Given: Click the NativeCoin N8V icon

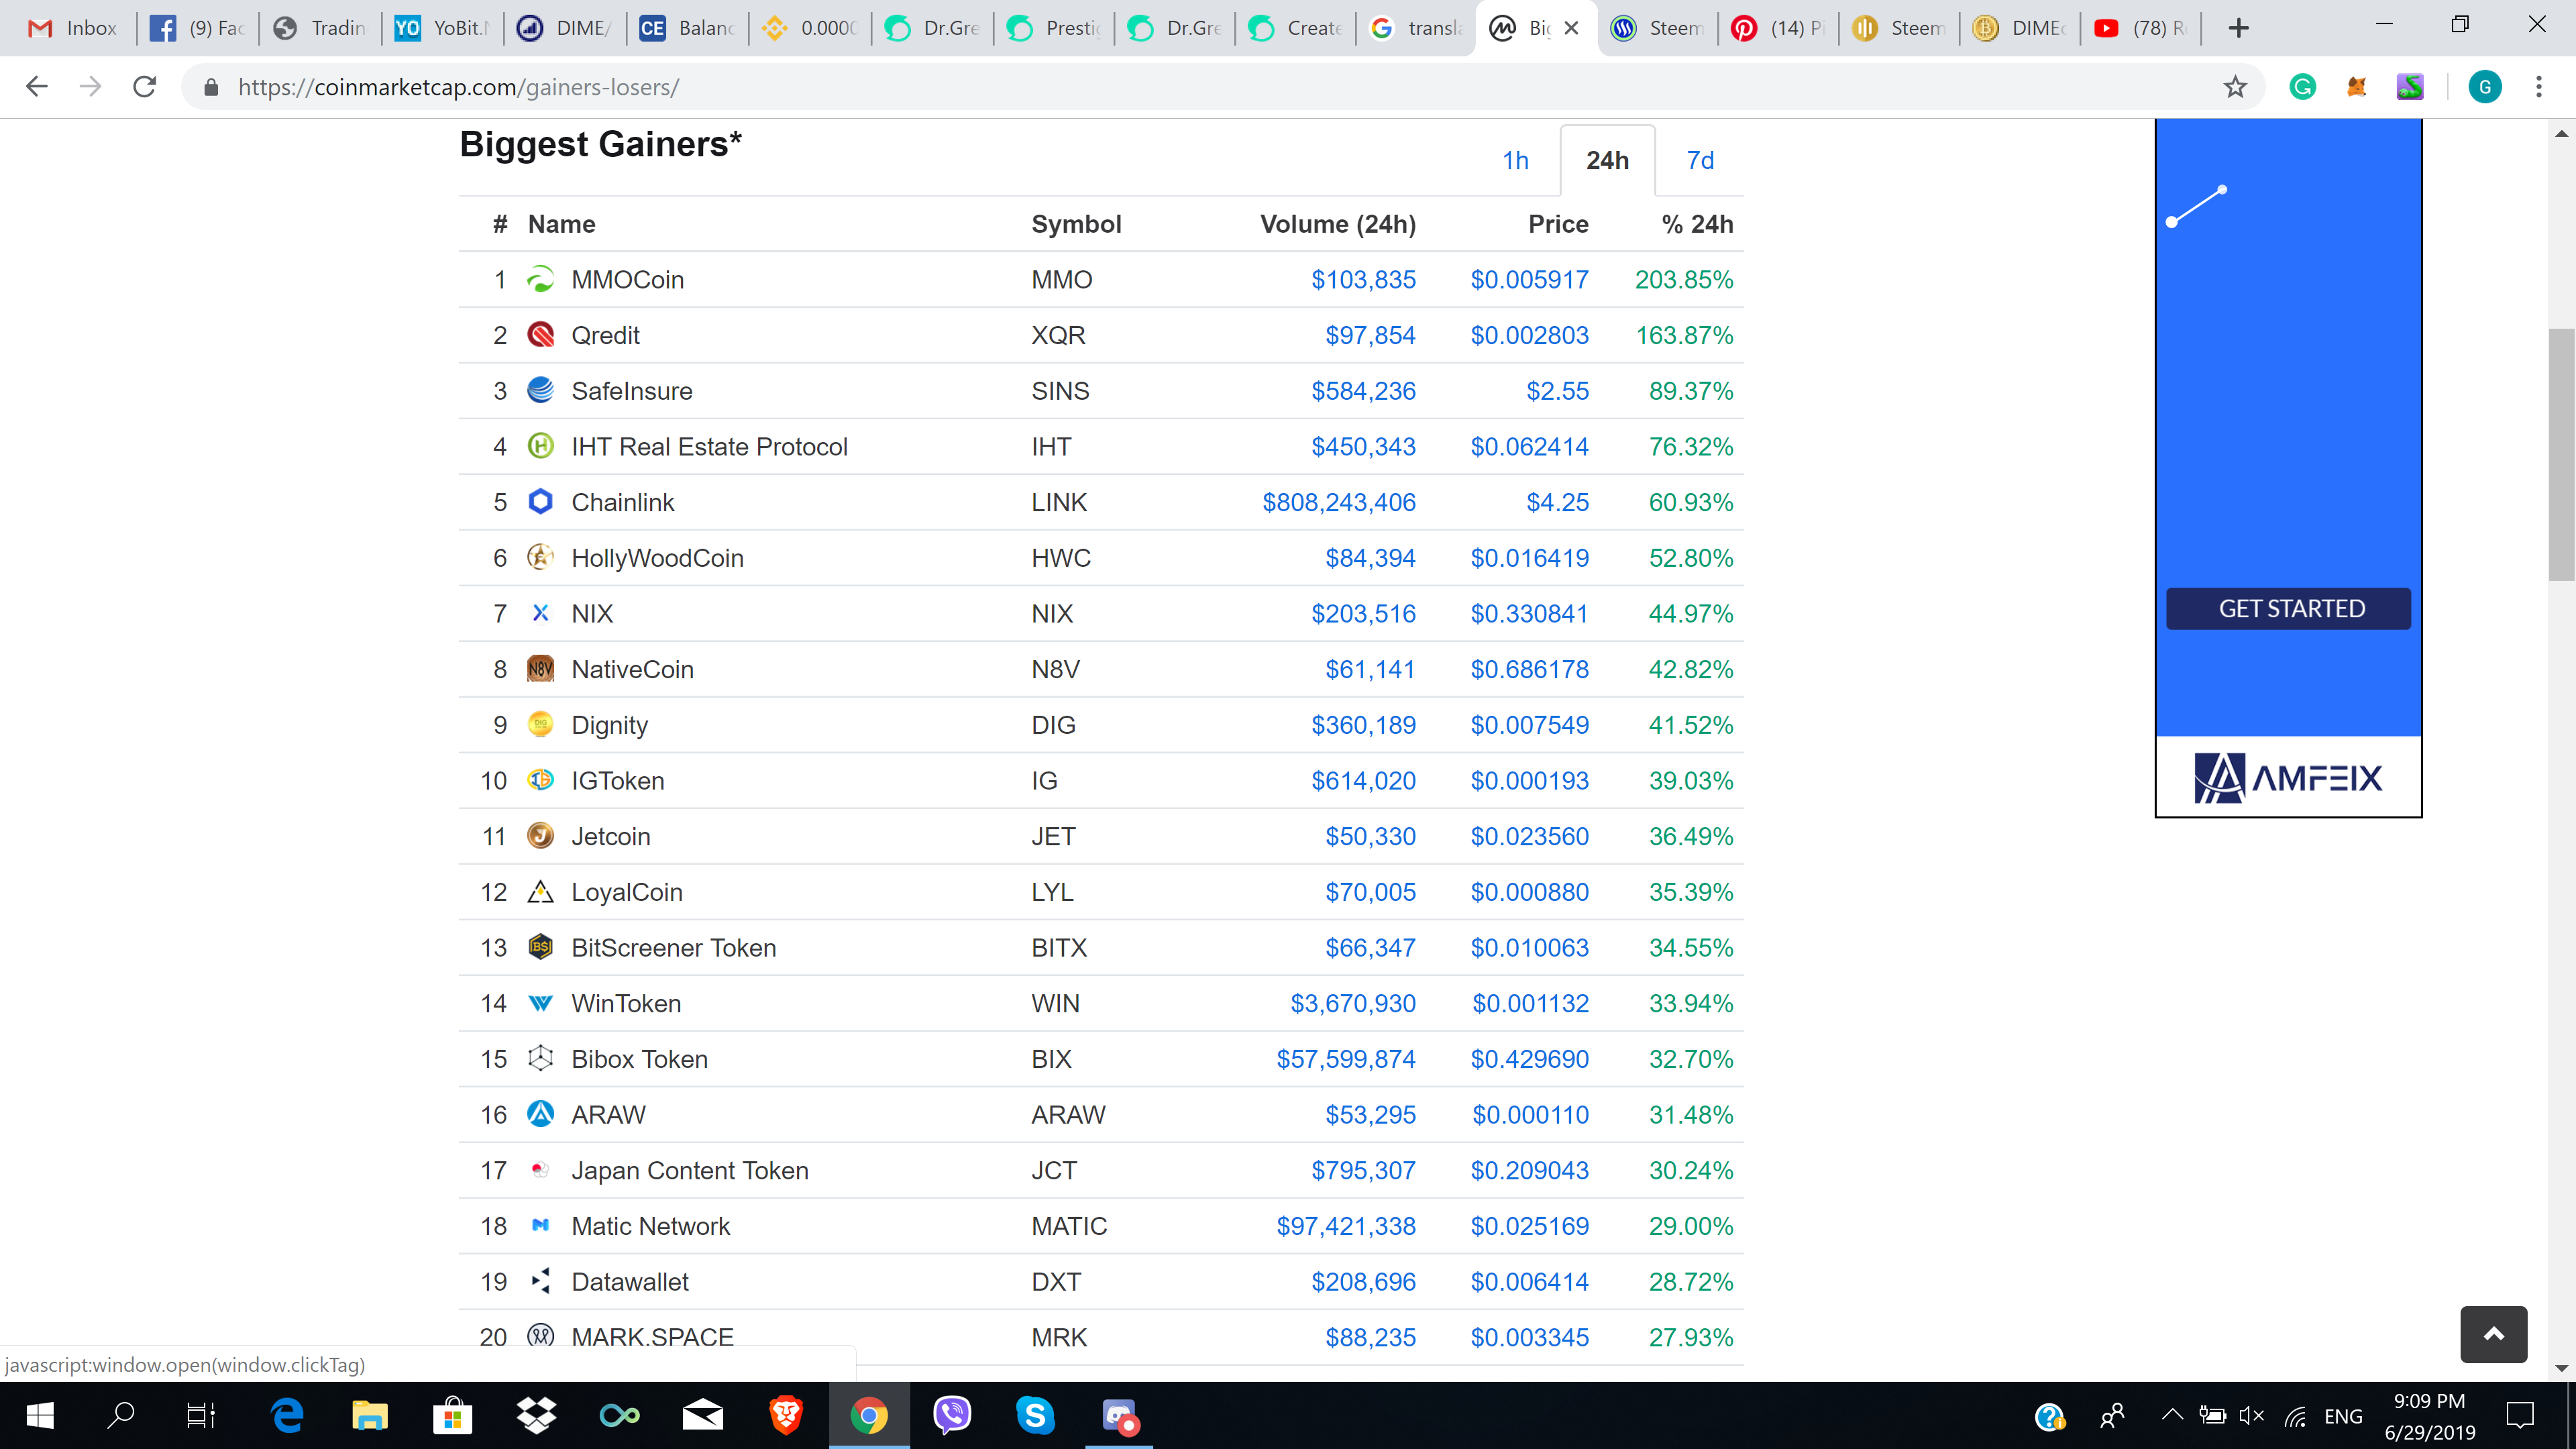Looking at the screenshot, I should (x=540, y=669).
